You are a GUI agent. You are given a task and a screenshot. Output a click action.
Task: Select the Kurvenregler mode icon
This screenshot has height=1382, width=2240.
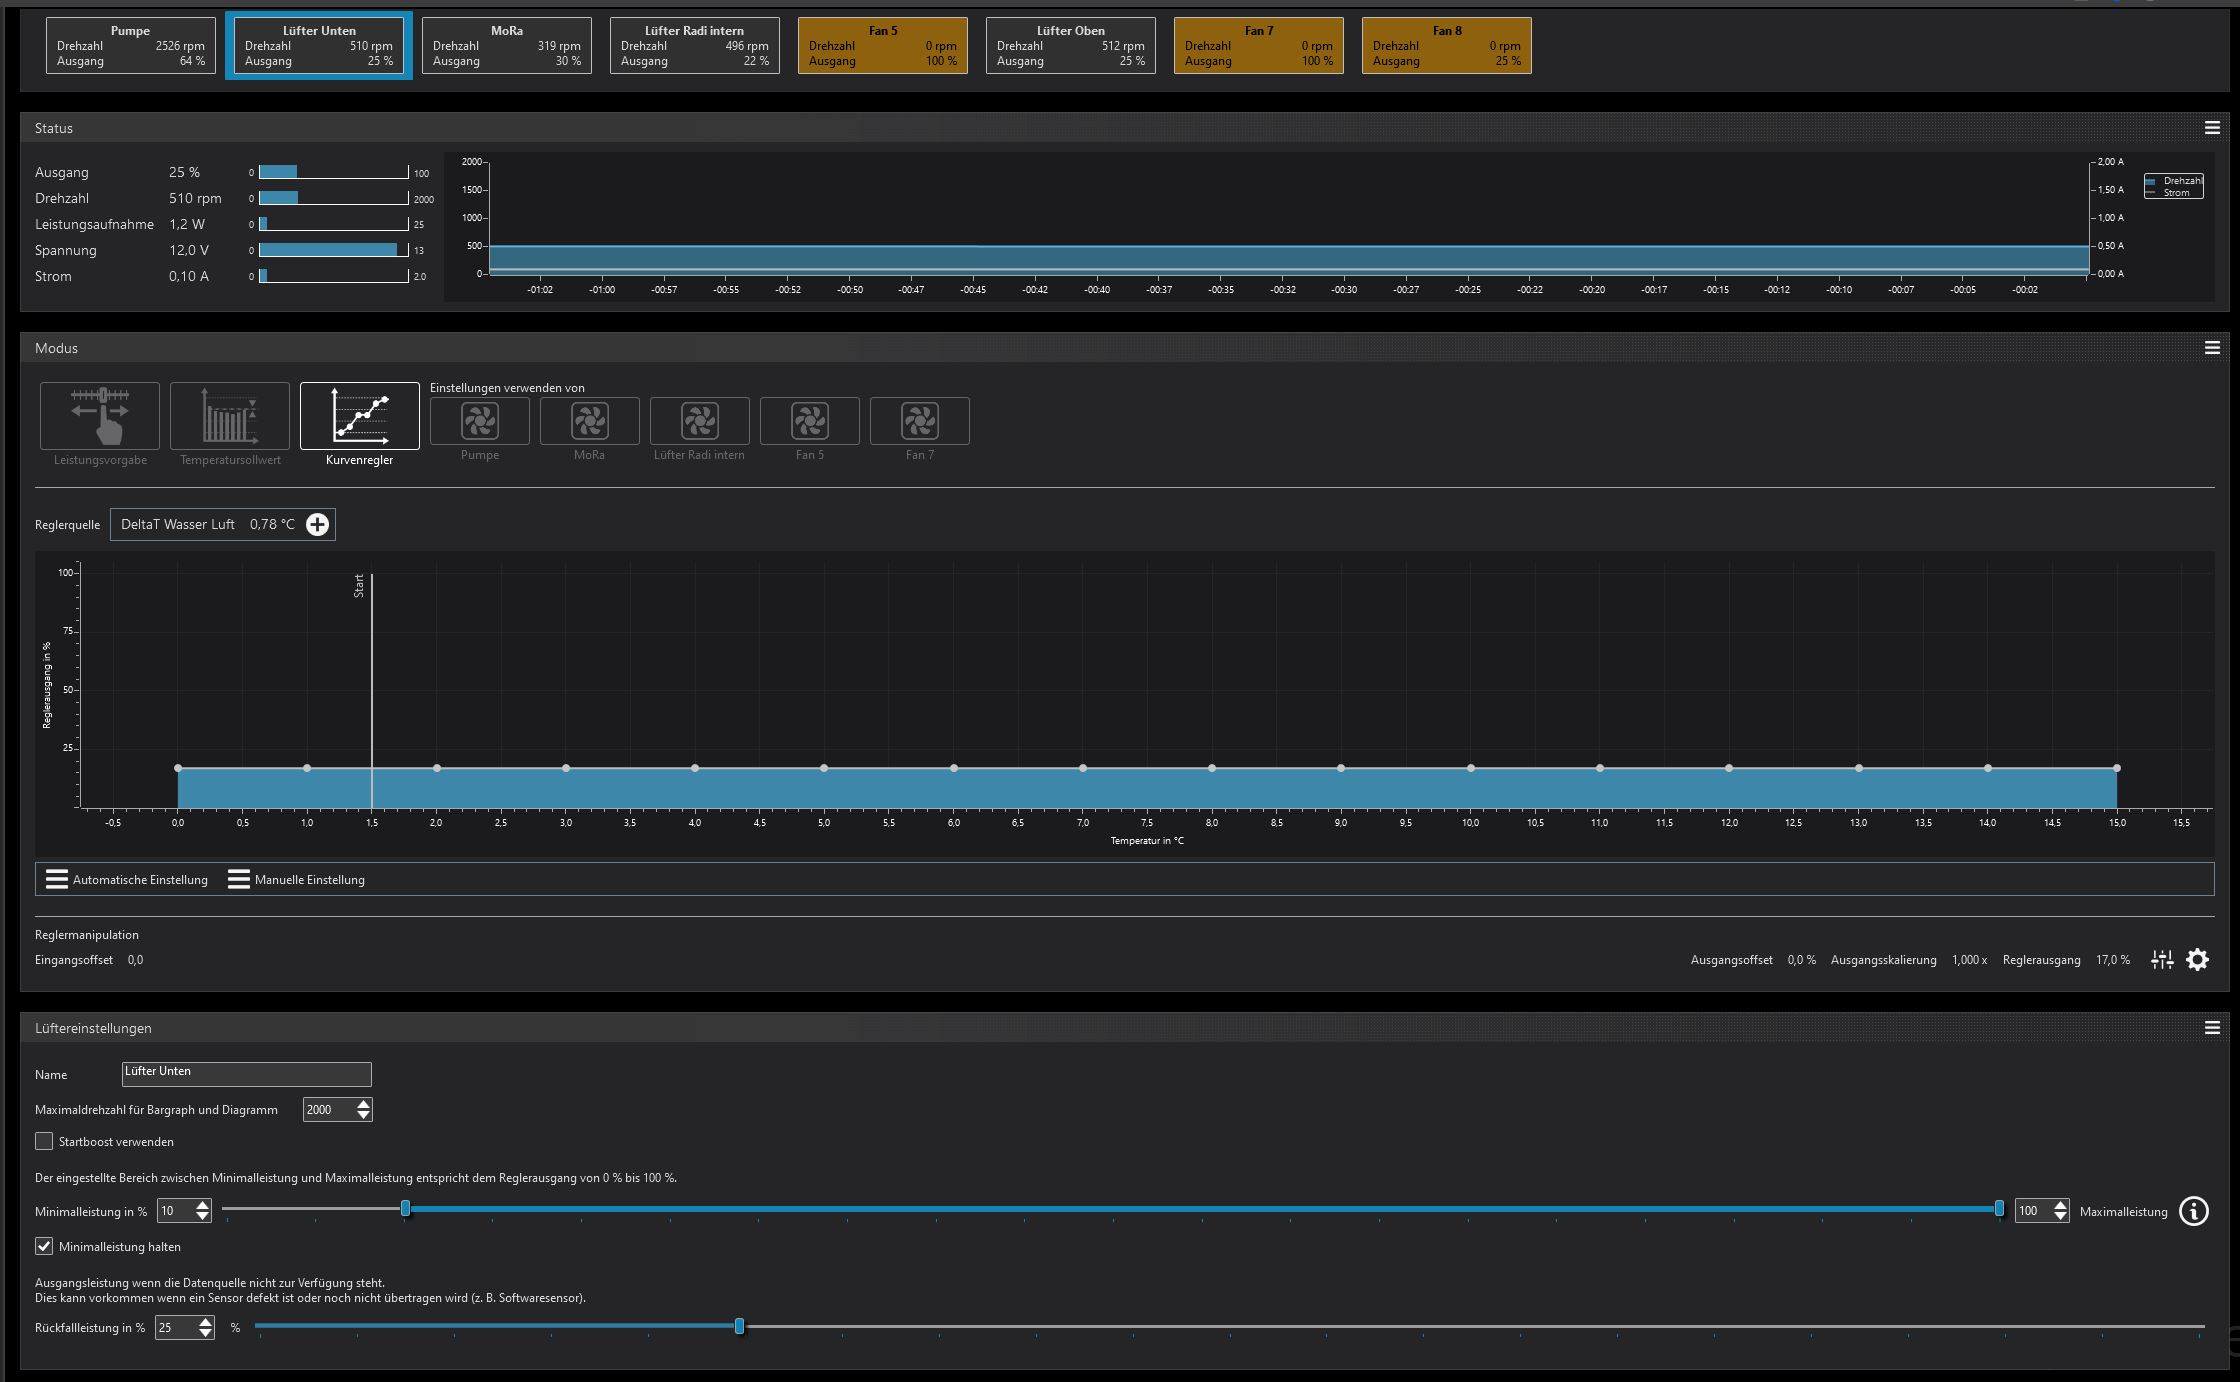(x=360, y=416)
